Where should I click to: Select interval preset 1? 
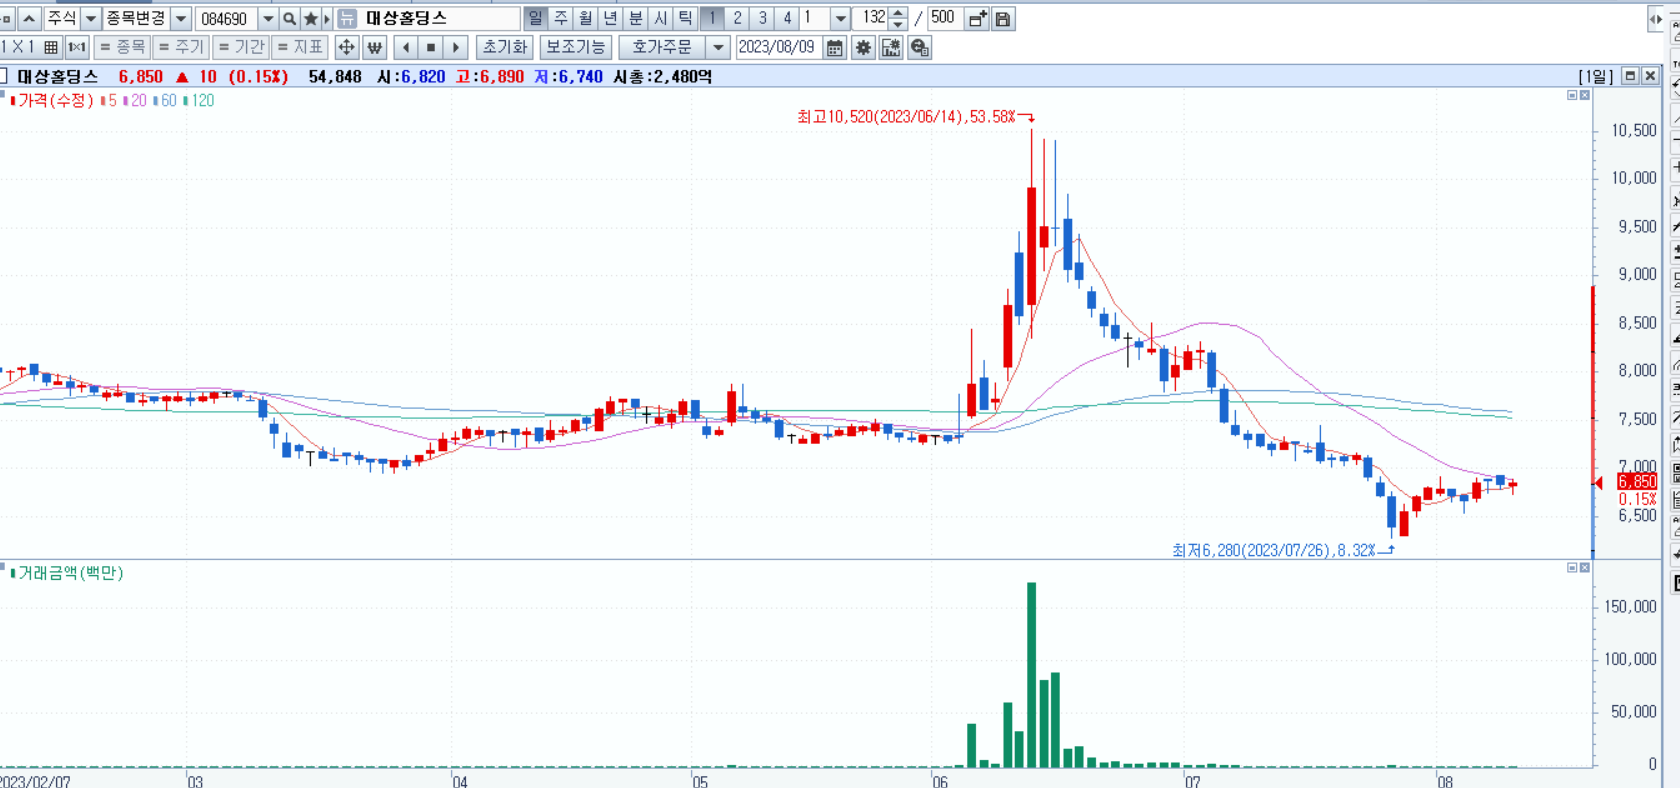pyautogui.click(x=712, y=18)
